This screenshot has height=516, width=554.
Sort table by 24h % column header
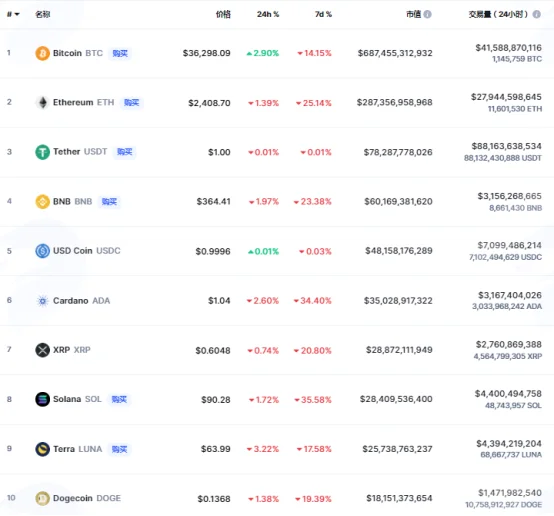point(268,14)
